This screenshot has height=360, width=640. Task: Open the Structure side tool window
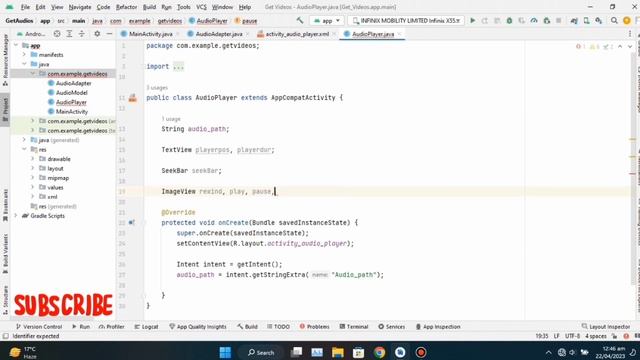tap(5, 300)
